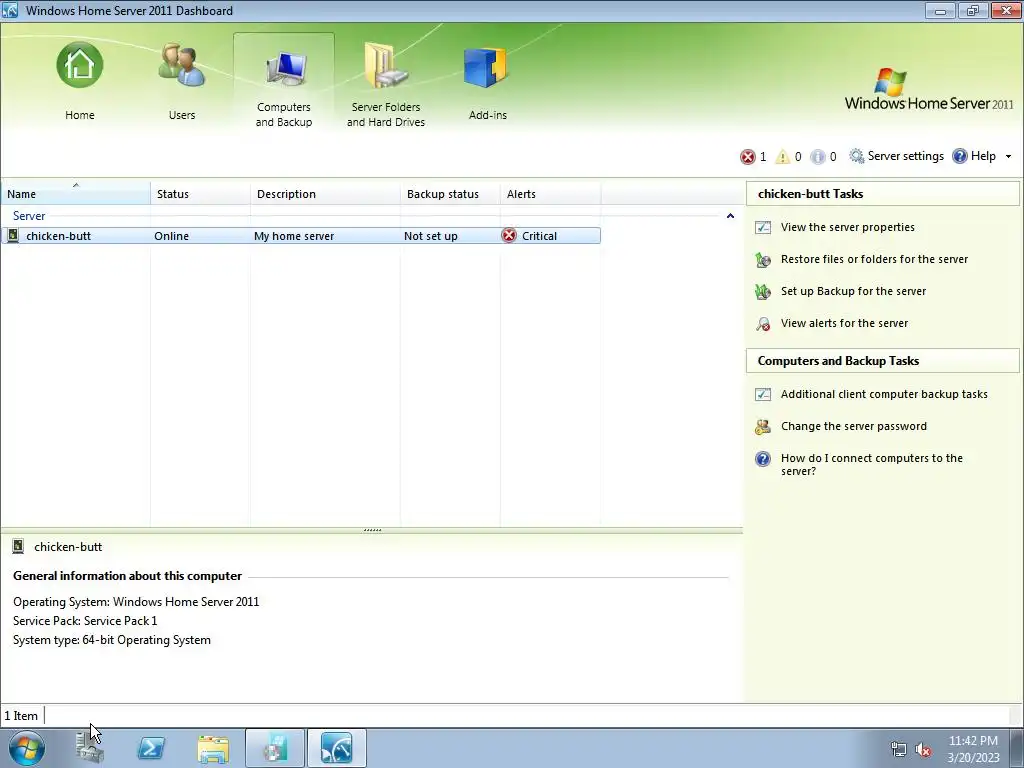Click the Help text label

[983, 156]
